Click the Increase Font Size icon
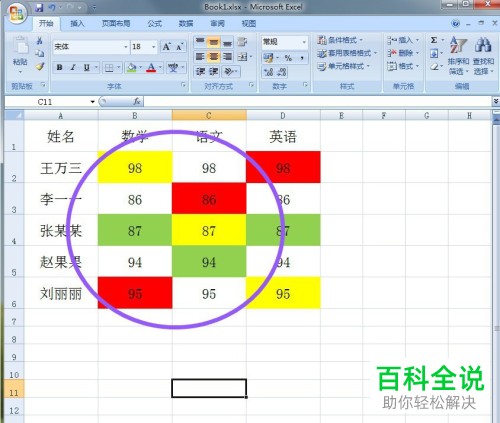Image resolution: width=500 pixels, height=423 pixels. [167, 47]
